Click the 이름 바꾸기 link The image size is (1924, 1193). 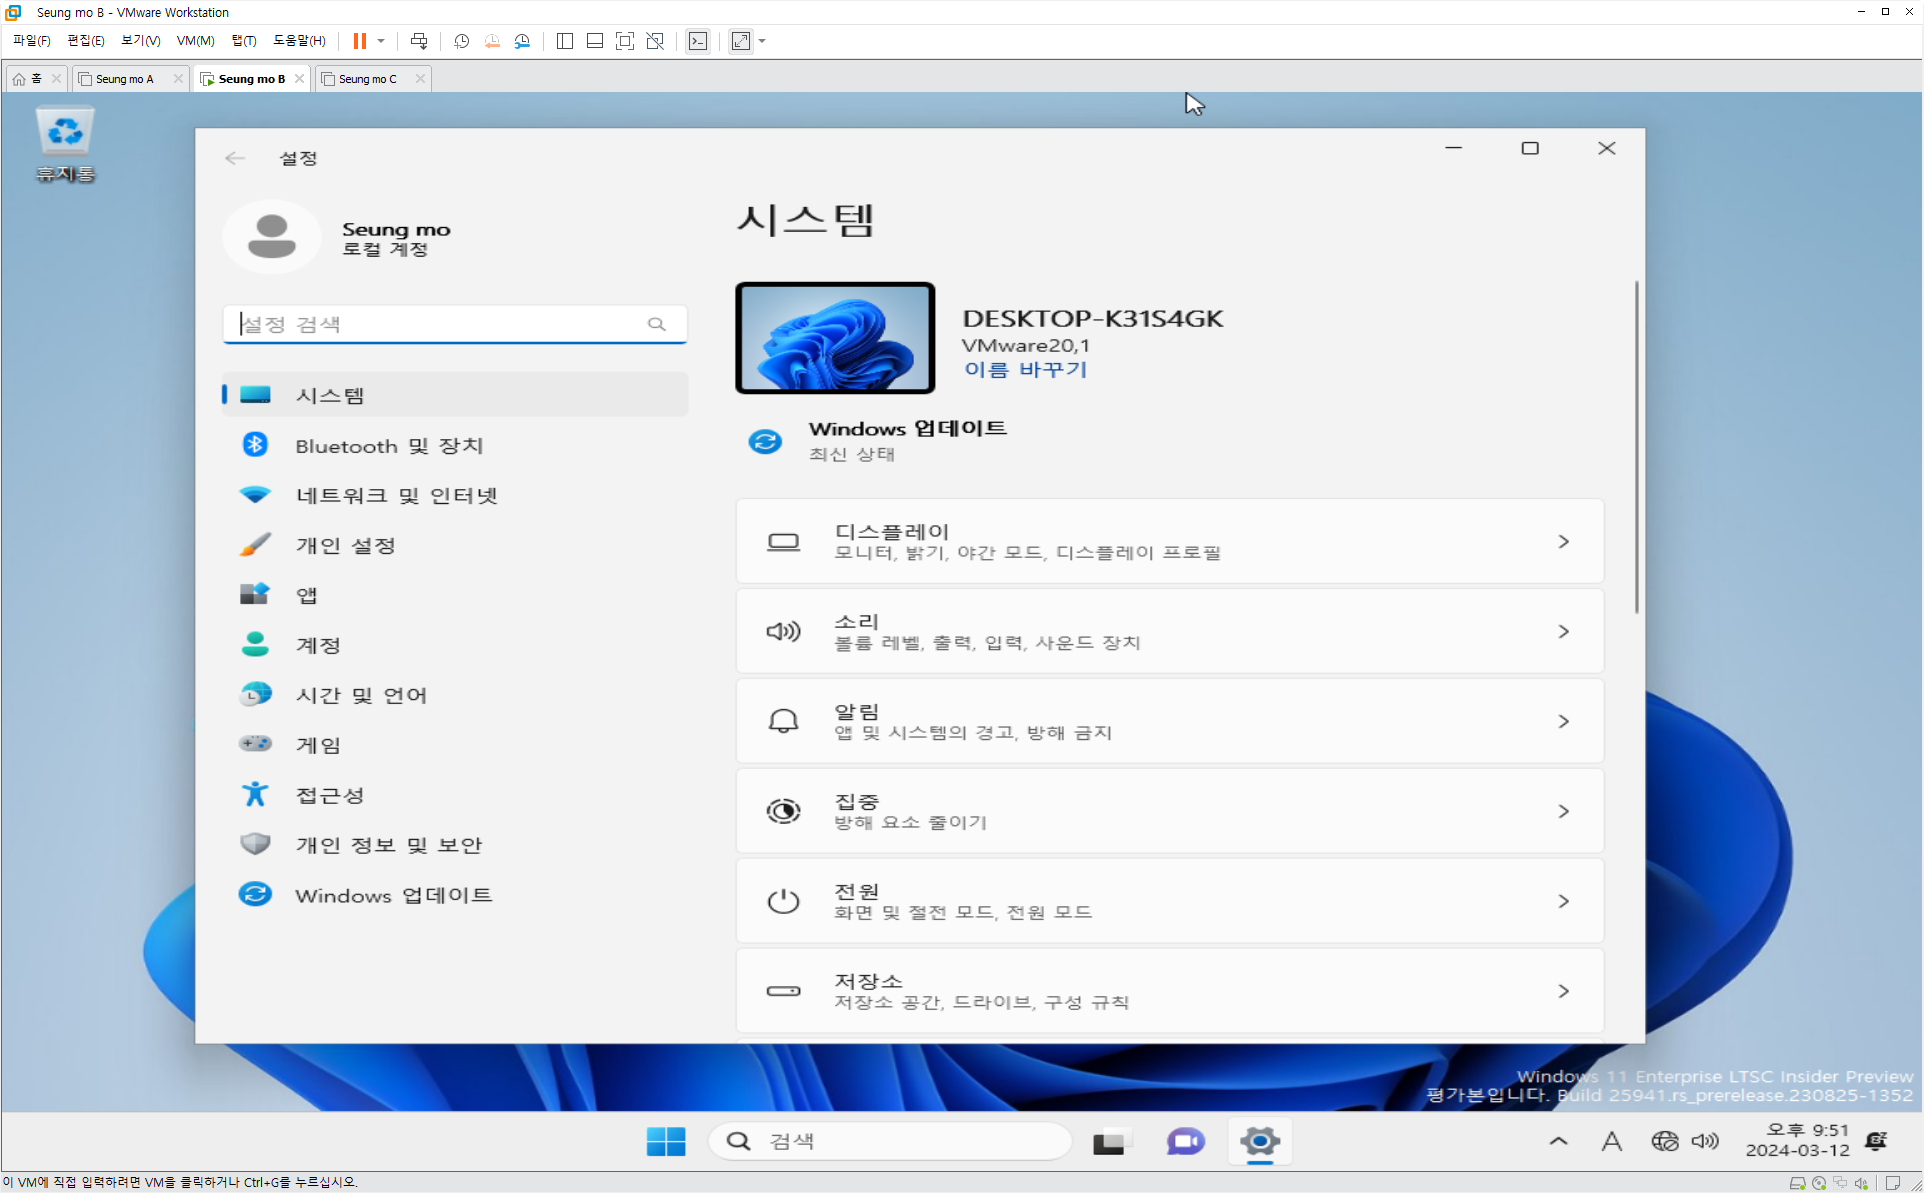(x=1025, y=369)
